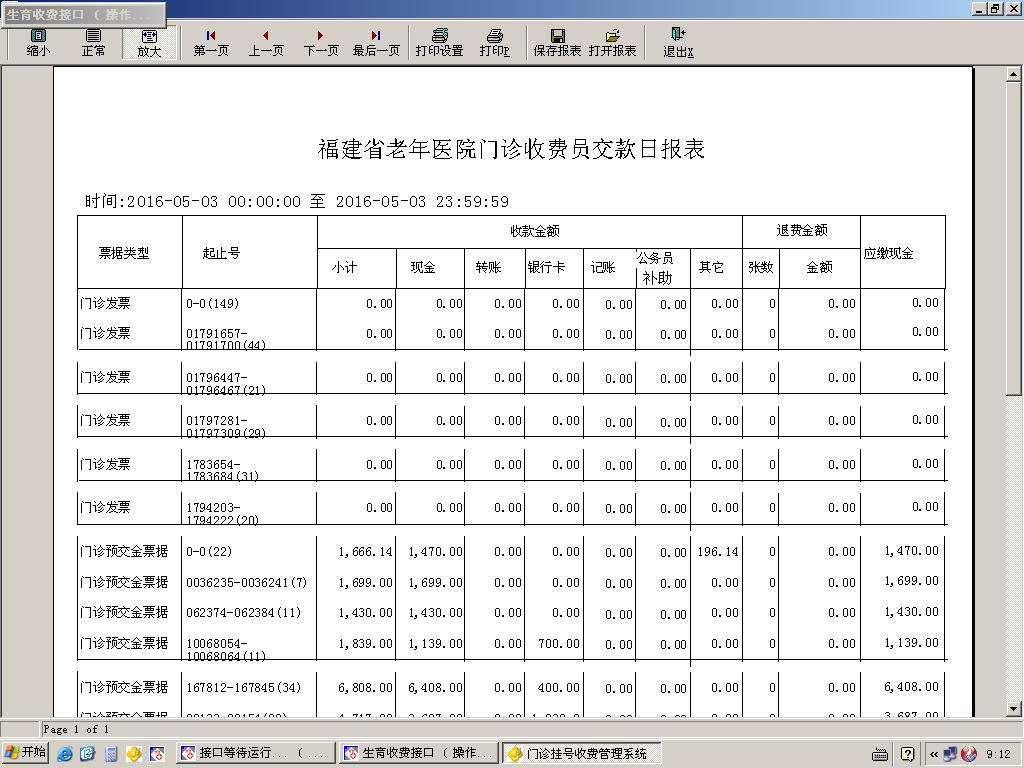
Task: Click range cell 01791657-01791700(44)
Action: point(226,339)
